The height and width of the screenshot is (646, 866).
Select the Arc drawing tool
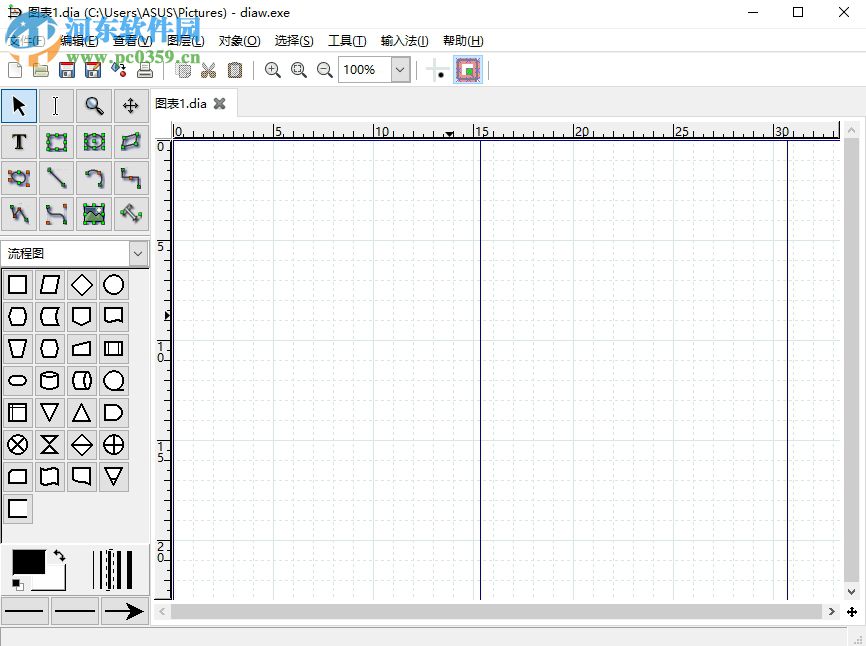pos(93,177)
